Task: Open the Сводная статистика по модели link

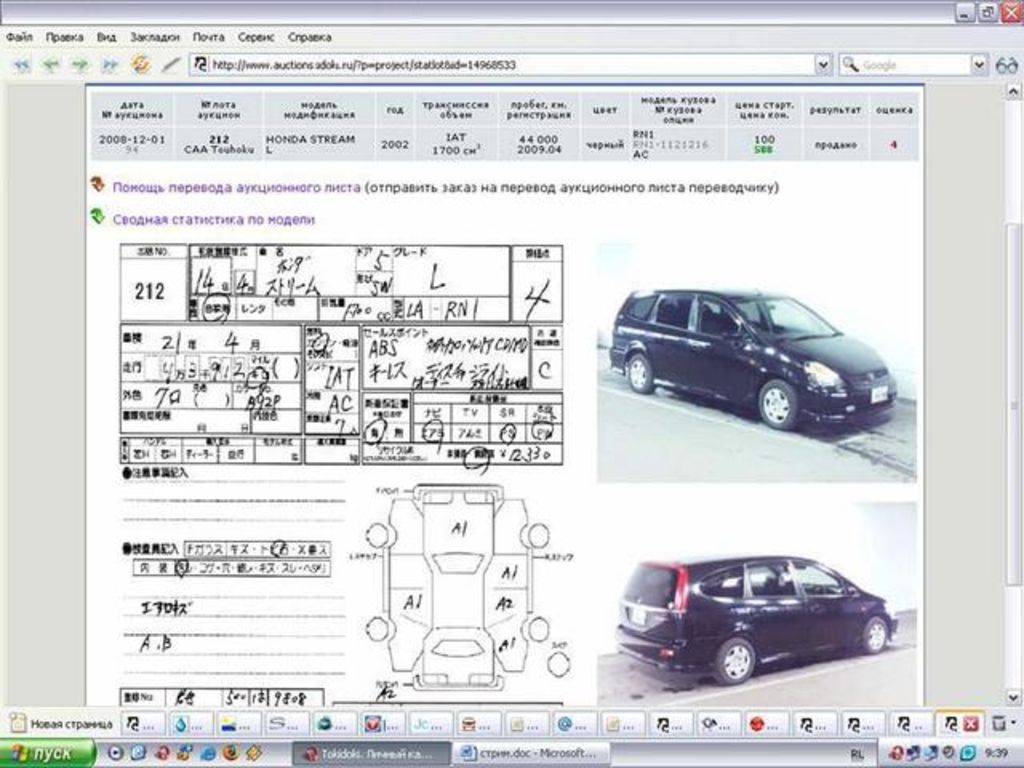Action: 214,219
